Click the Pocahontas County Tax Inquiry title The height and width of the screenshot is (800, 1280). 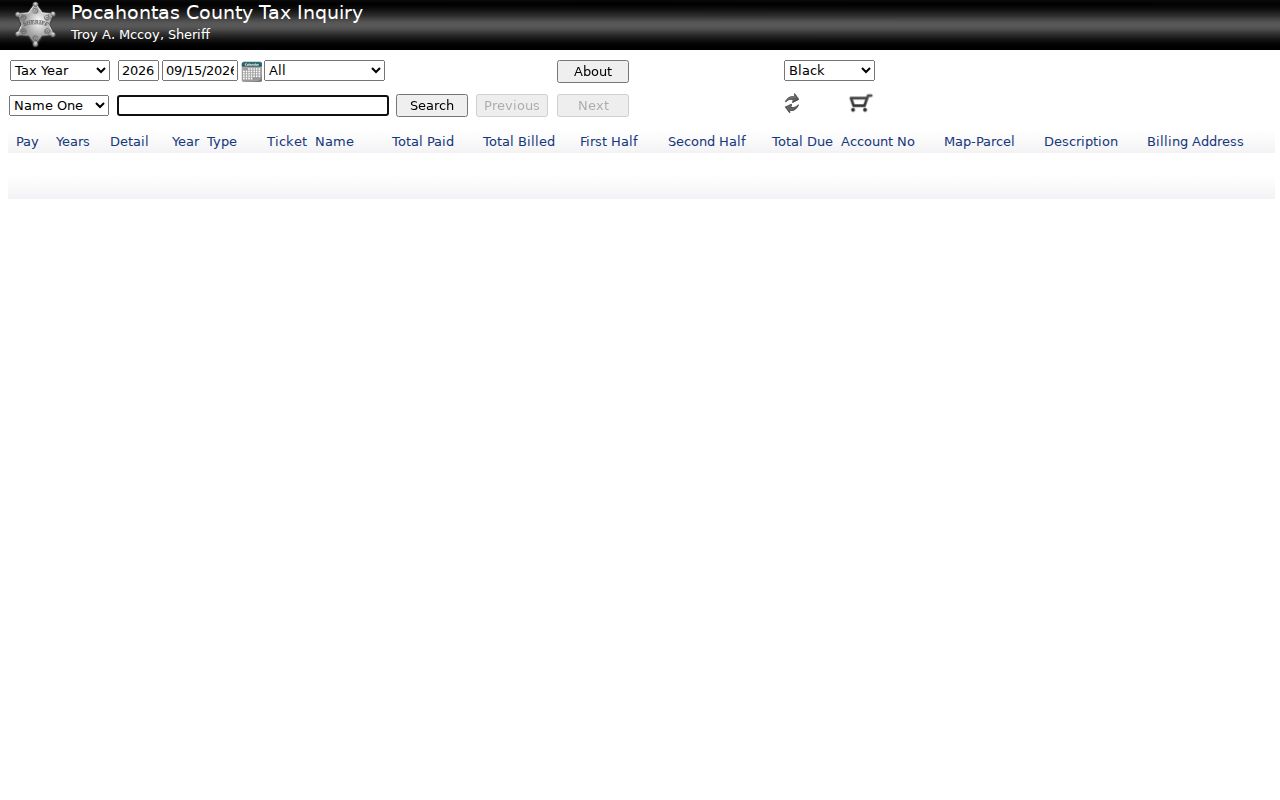pyautogui.click(x=217, y=13)
